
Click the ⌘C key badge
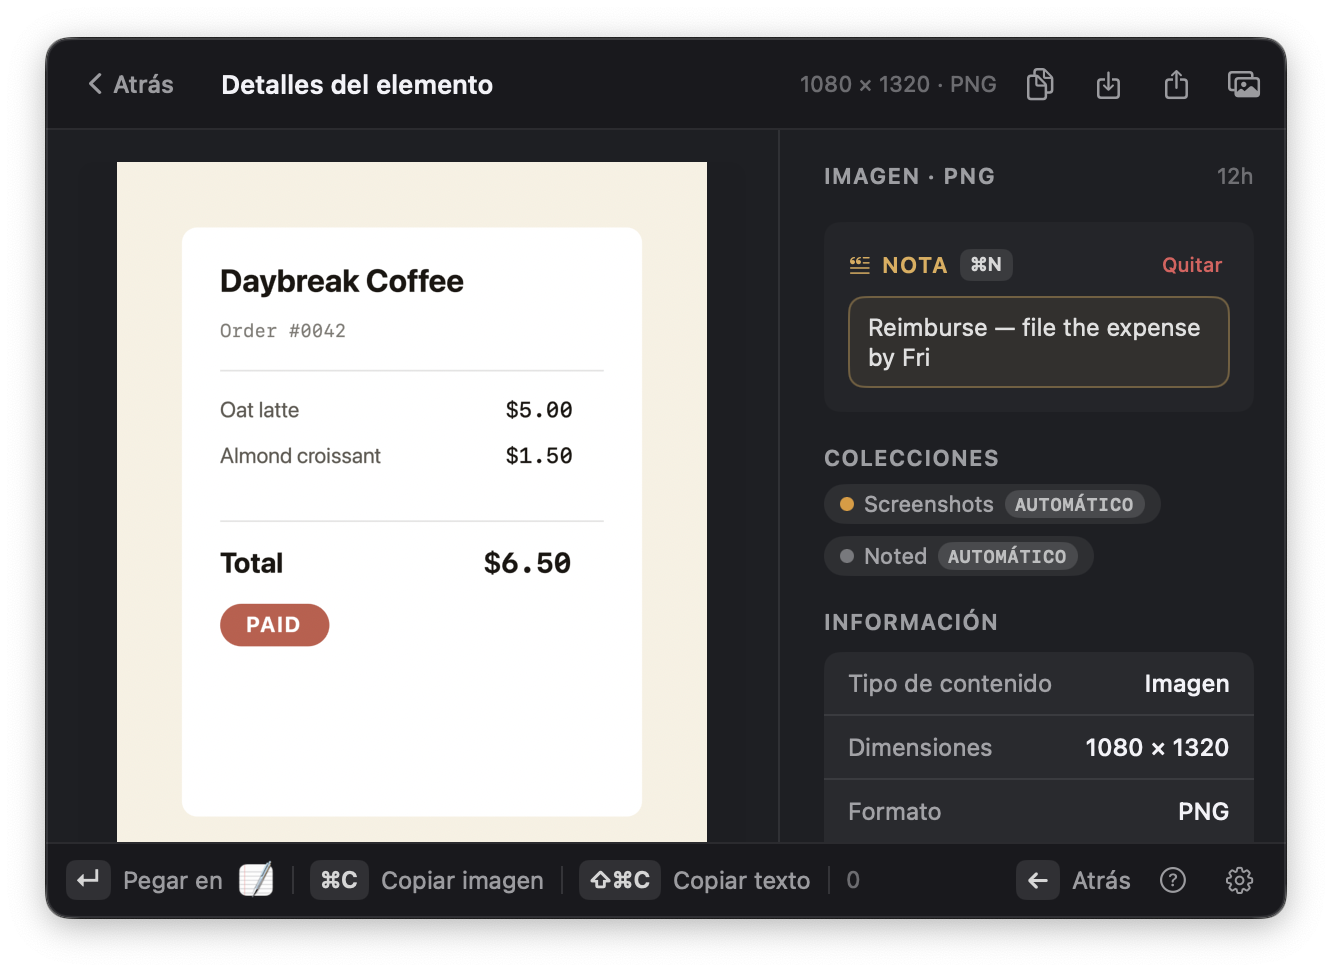pyautogui.click(x=339, y=880)
